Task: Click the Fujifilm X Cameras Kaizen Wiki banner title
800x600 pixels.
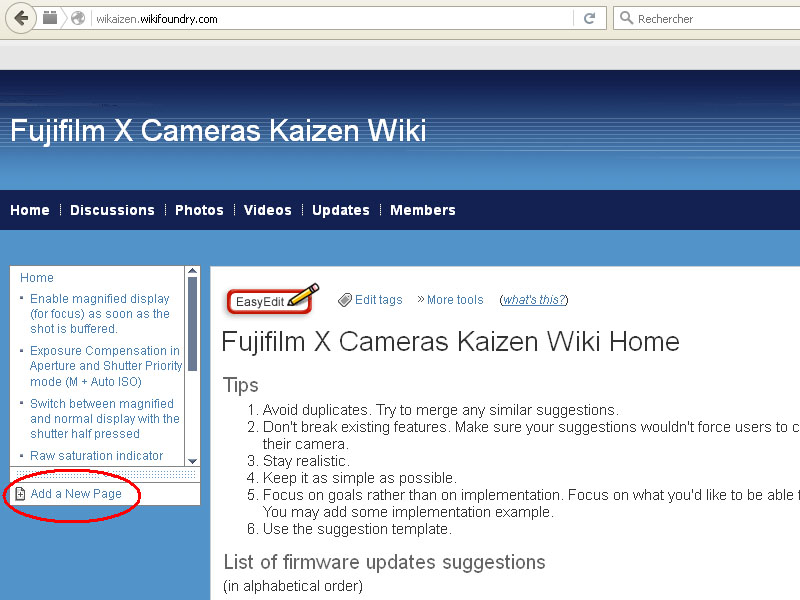Action: pyautogui.click(x=218, y=131)
